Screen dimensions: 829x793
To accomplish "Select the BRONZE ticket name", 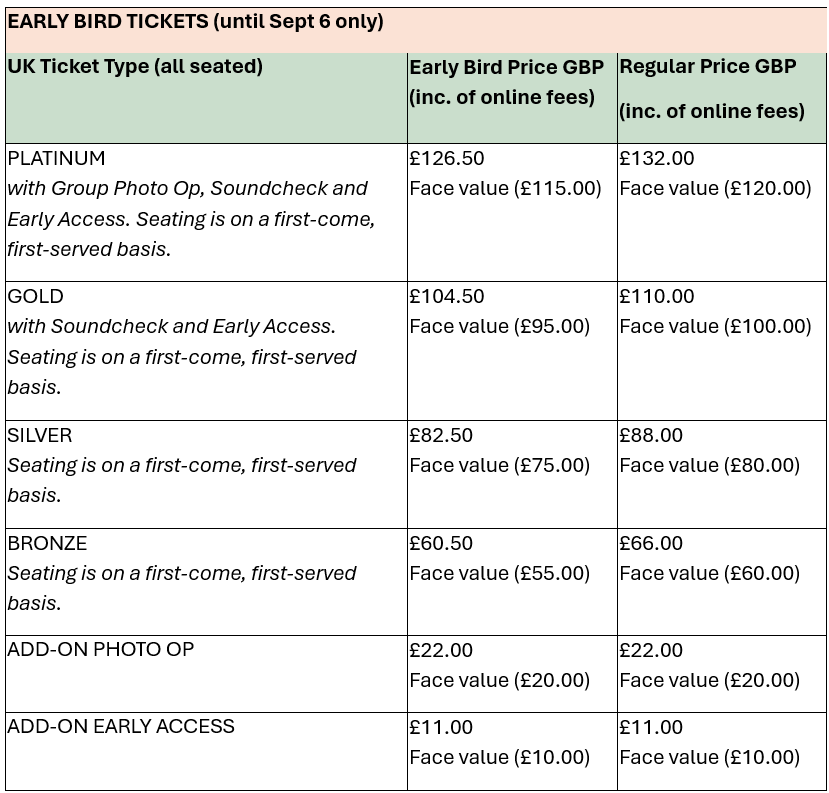I will tap(47, 543).
